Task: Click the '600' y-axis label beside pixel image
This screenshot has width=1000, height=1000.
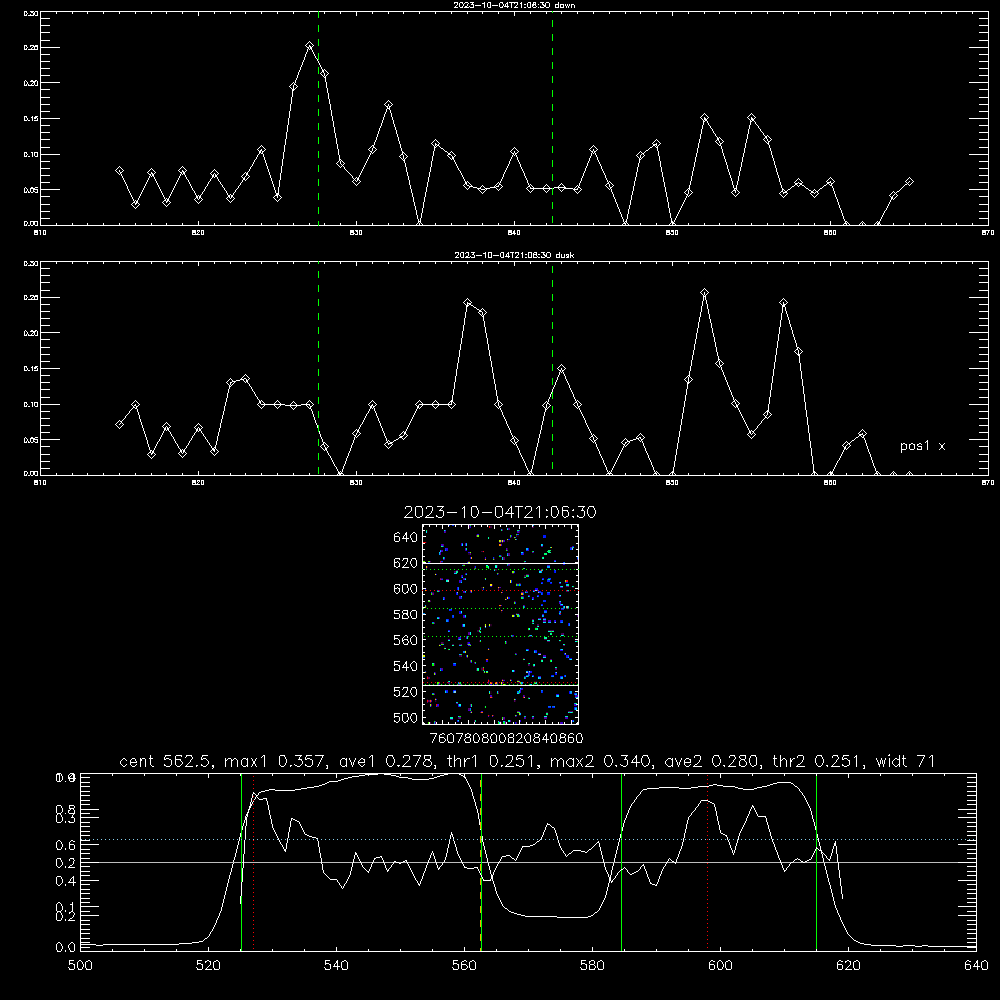Action: [x=406, y=589]
